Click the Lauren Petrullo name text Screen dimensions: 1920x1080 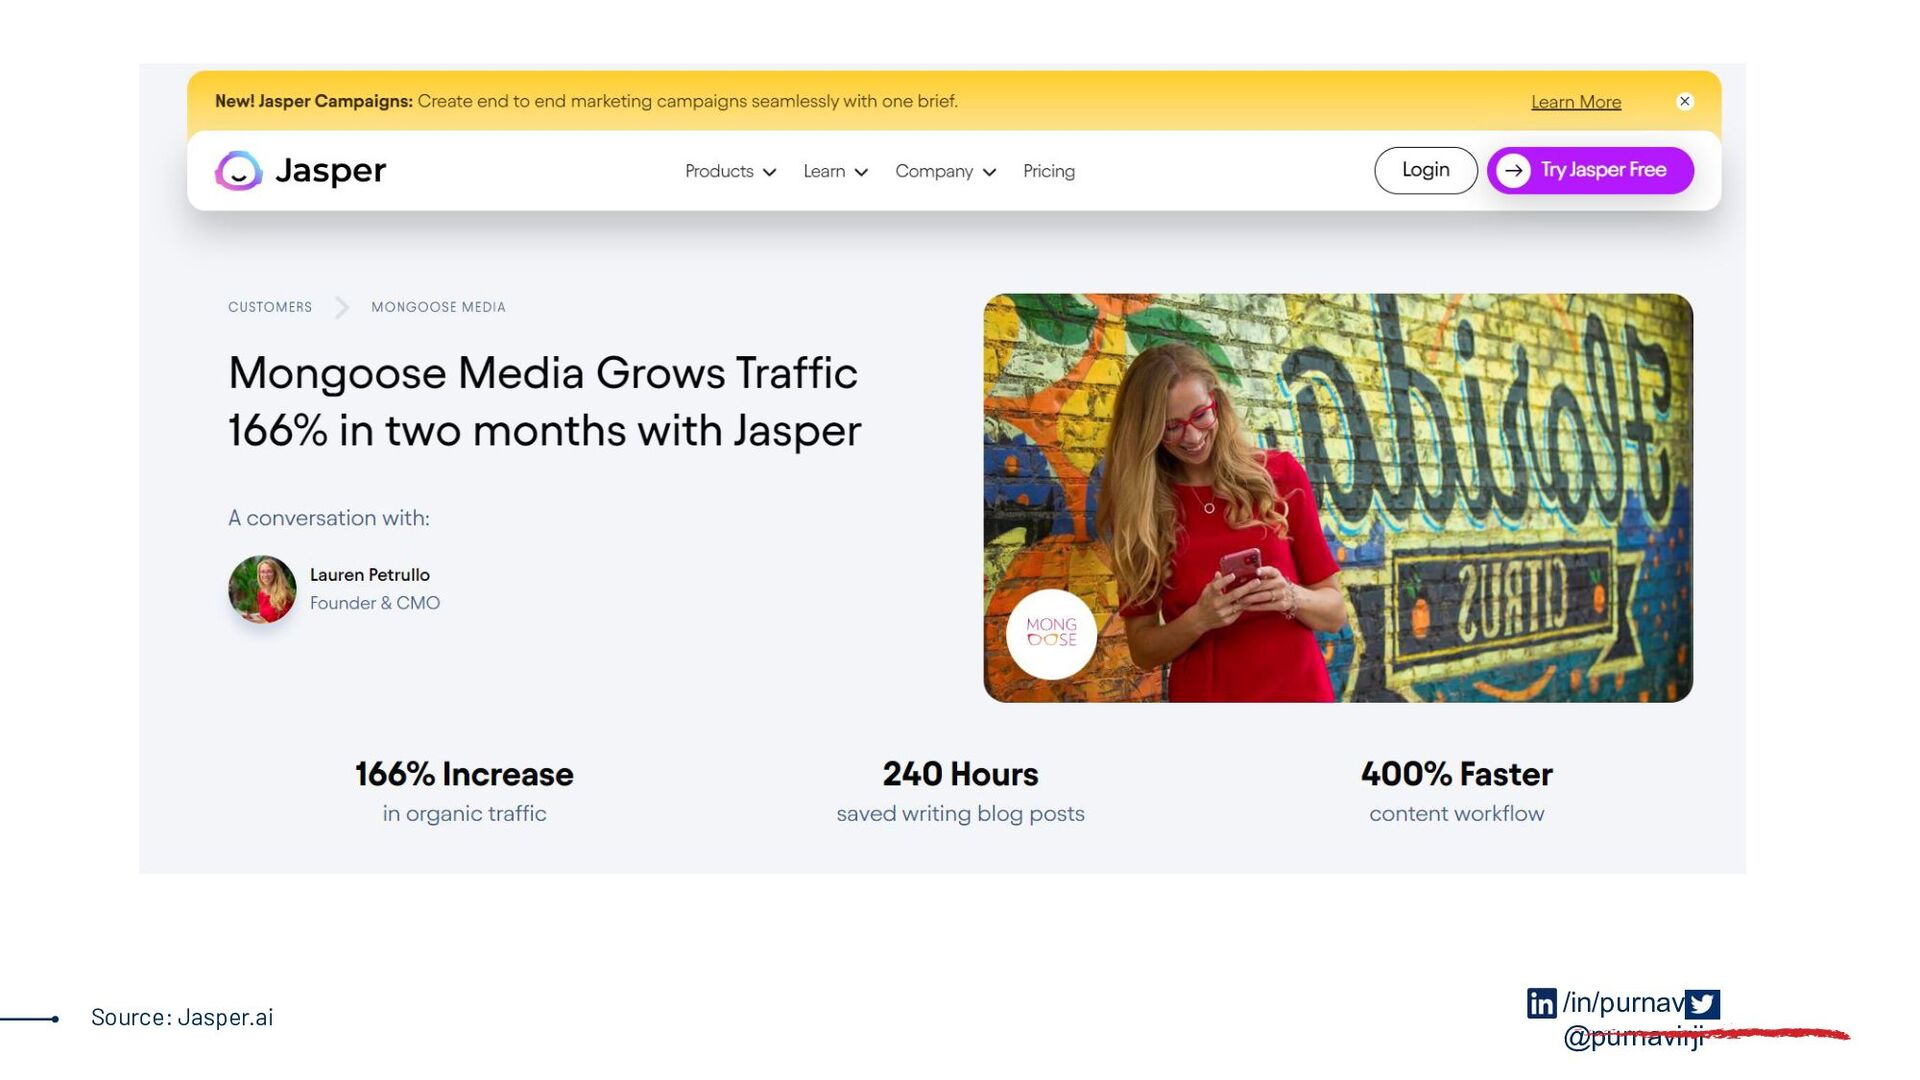click(370, 575)
